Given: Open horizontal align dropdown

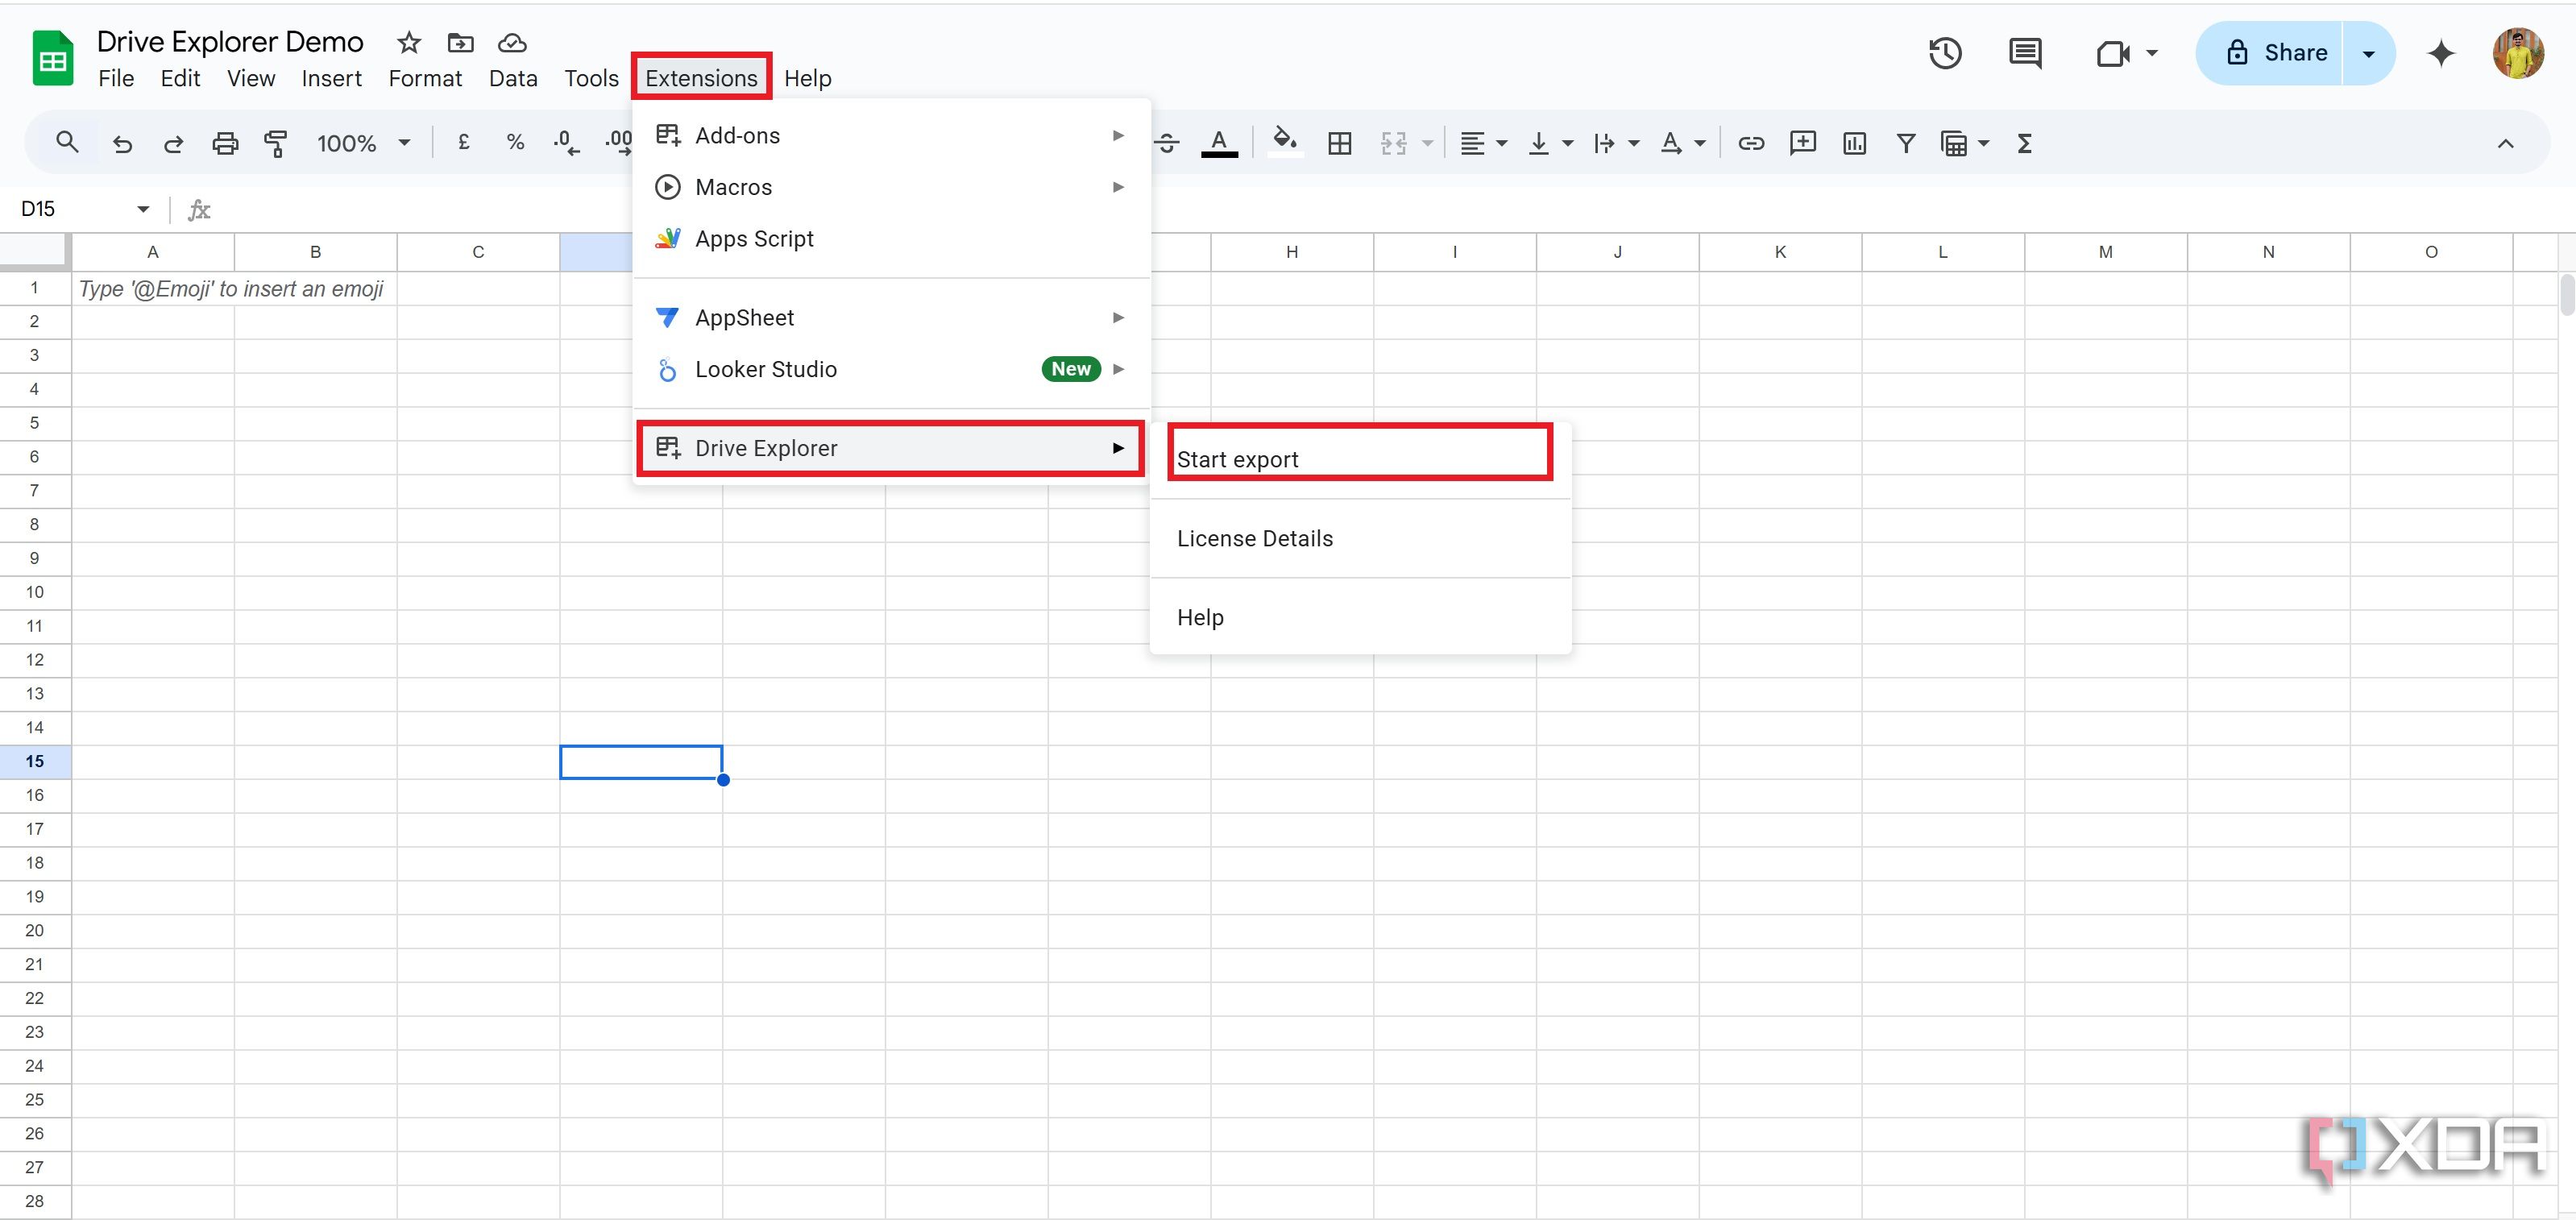Looking at the screenshot, I should [1483, 144].
